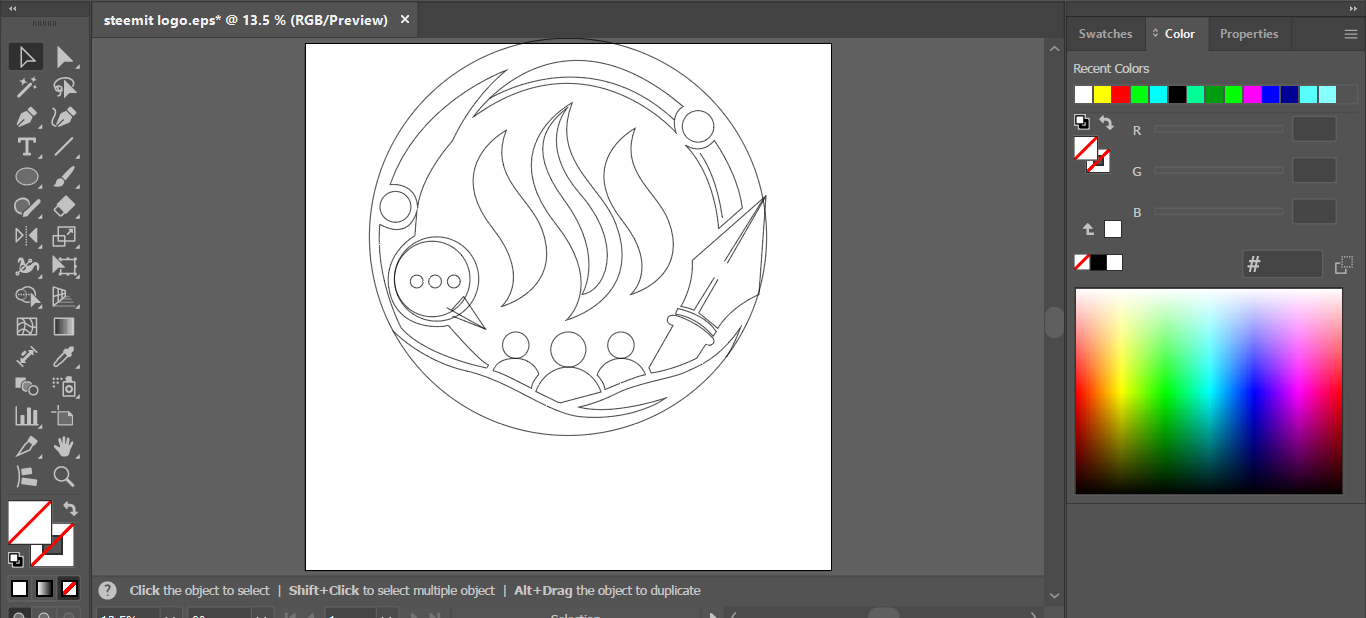Select the Mesh tool
Screen dimensions: 1366x618
[x=27, y=327]
